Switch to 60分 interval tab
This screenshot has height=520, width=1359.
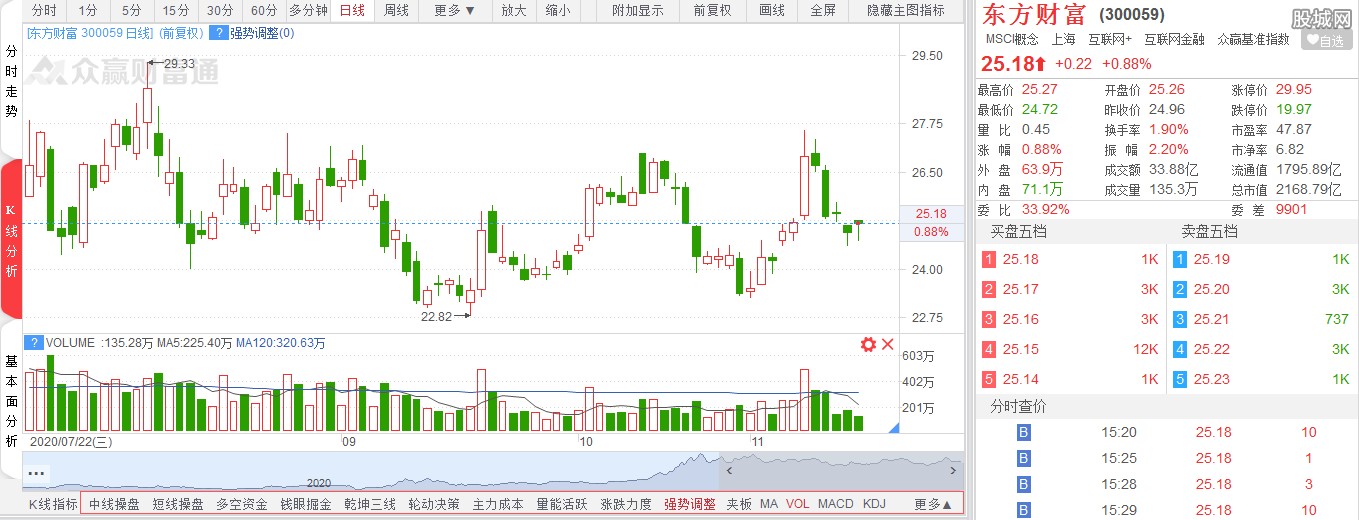[264, 11]
